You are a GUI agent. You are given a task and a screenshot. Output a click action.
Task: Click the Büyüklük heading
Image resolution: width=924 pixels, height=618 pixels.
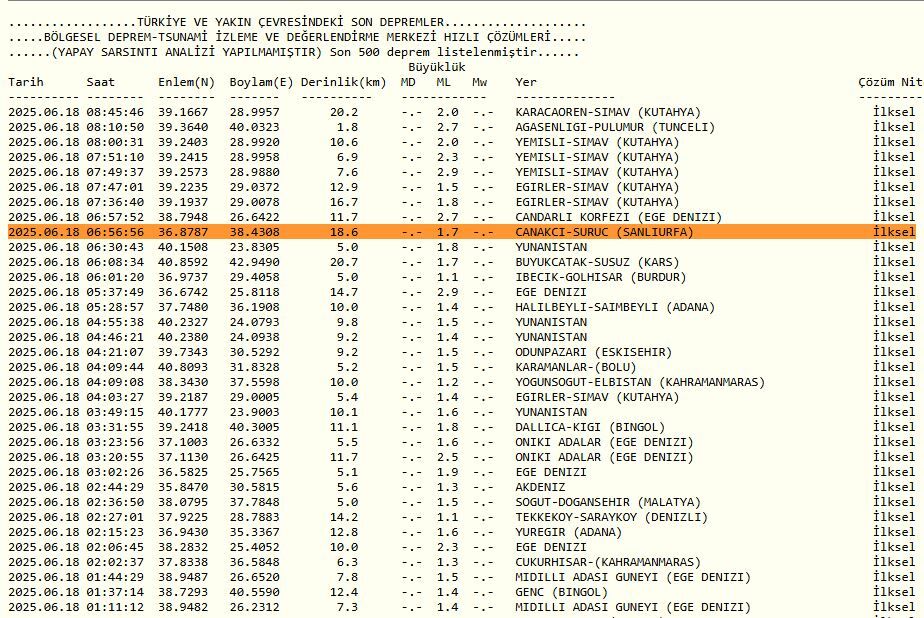pyautogui.click(x=437, y=67)
